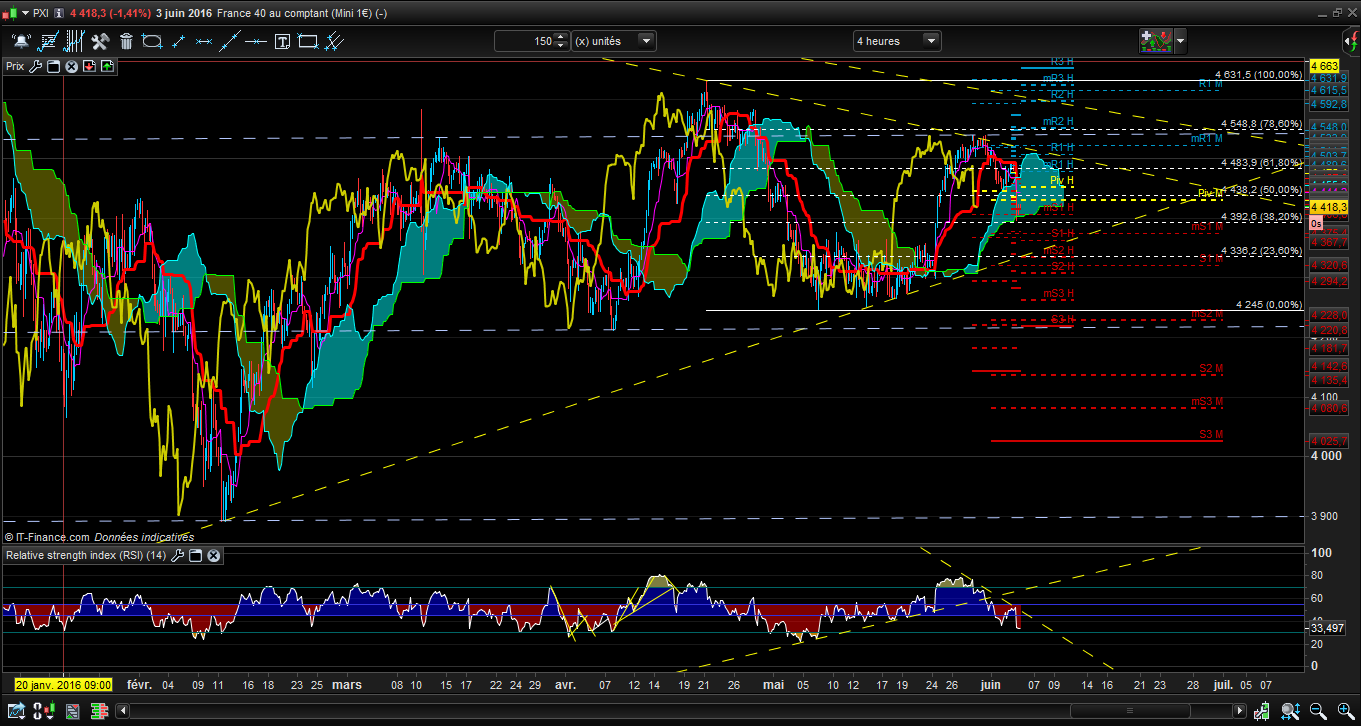This screenshot has height=726, width=1361.
Task: Click the bottom-left chart export icon
Action: point(15,711)
